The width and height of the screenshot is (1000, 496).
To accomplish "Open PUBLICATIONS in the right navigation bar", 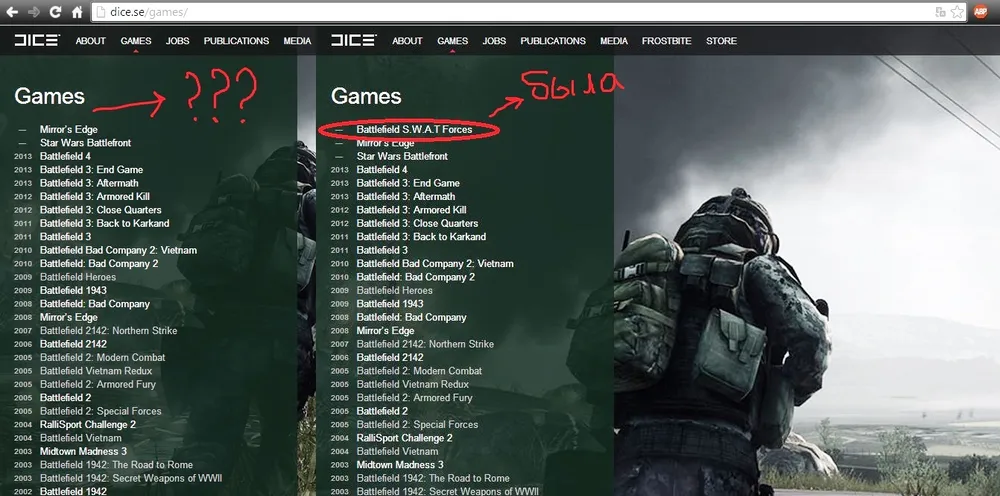I will (x=553, y=41).
